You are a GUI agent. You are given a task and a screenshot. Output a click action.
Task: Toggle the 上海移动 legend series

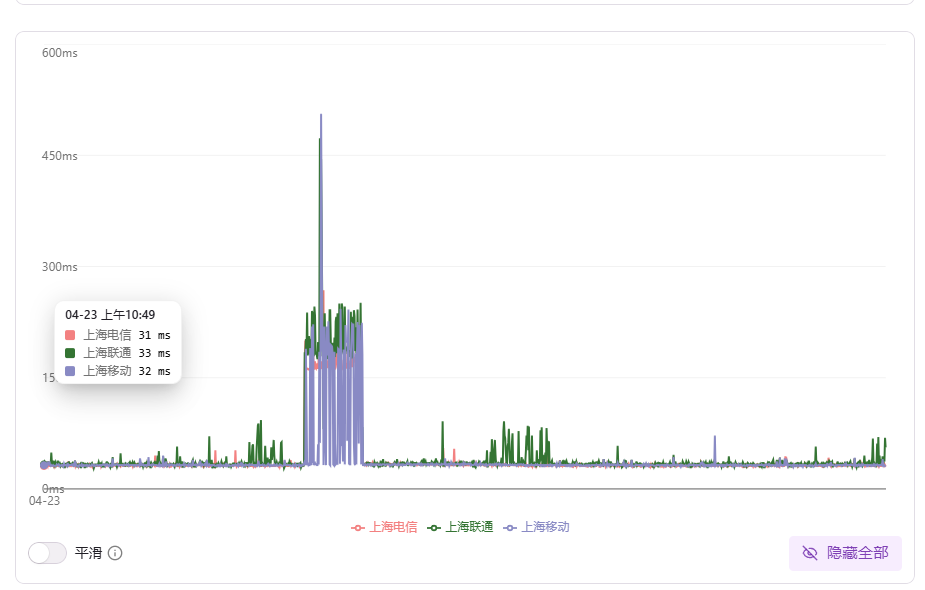(536, 527)
